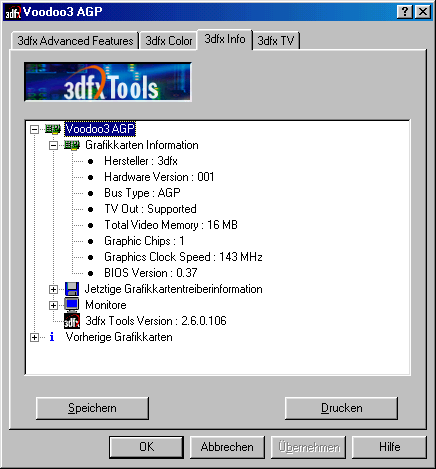Click the Voodoo3 AGP graphics card icon
436x469 pixels.
(x=53, y=129)
